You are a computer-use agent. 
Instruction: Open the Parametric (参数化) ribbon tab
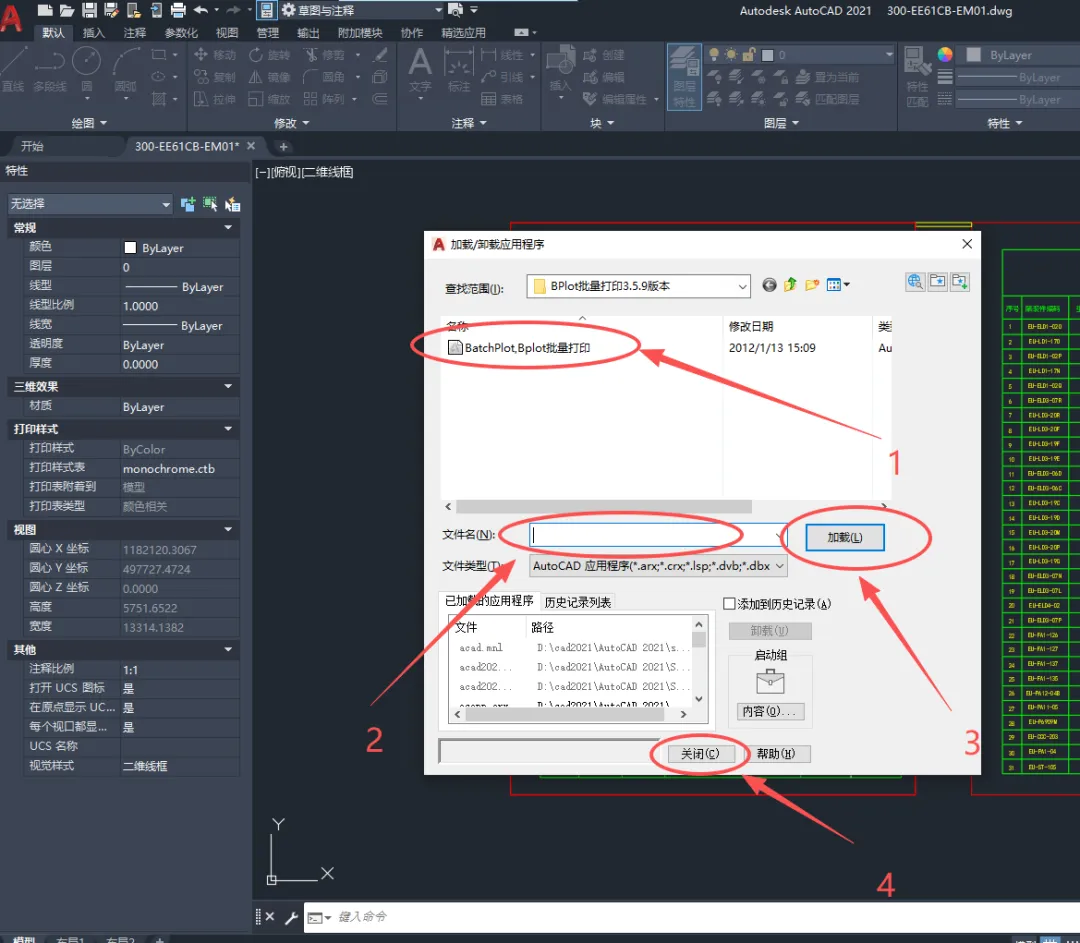(181, 32)
